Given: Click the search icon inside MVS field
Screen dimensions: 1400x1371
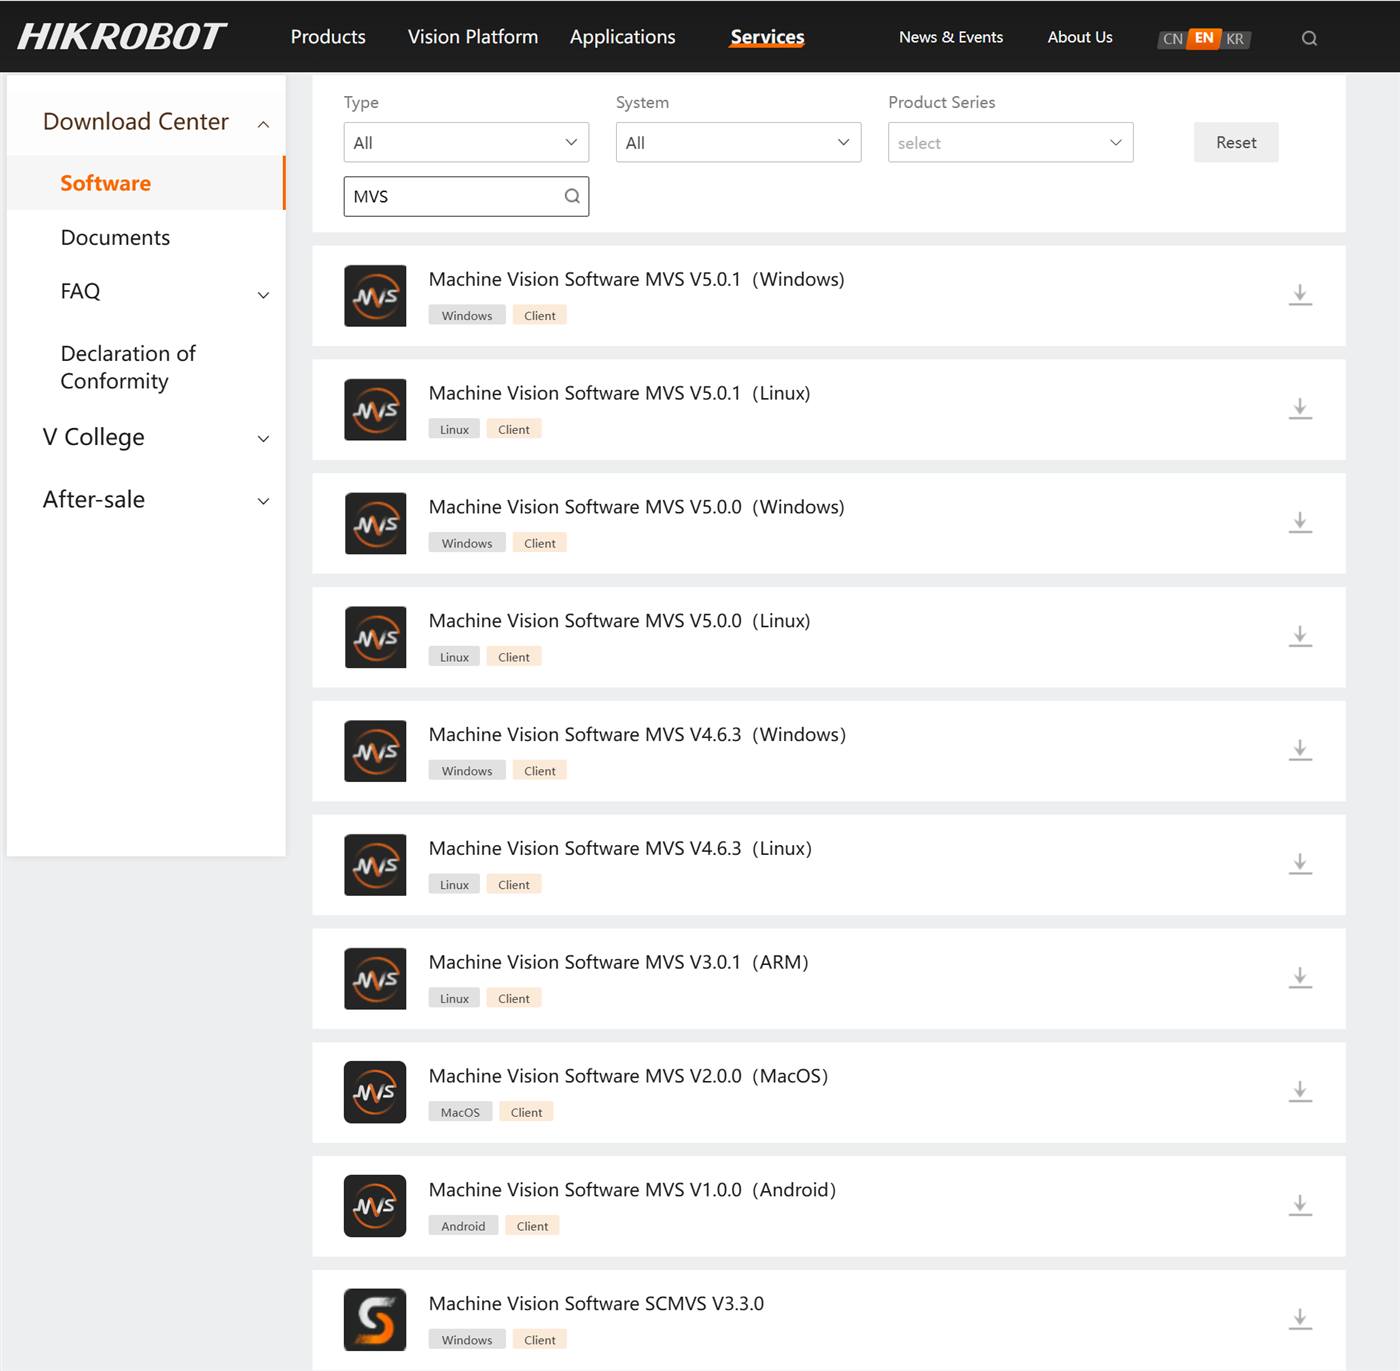Looking at the screenshot, I should (572, 196).
